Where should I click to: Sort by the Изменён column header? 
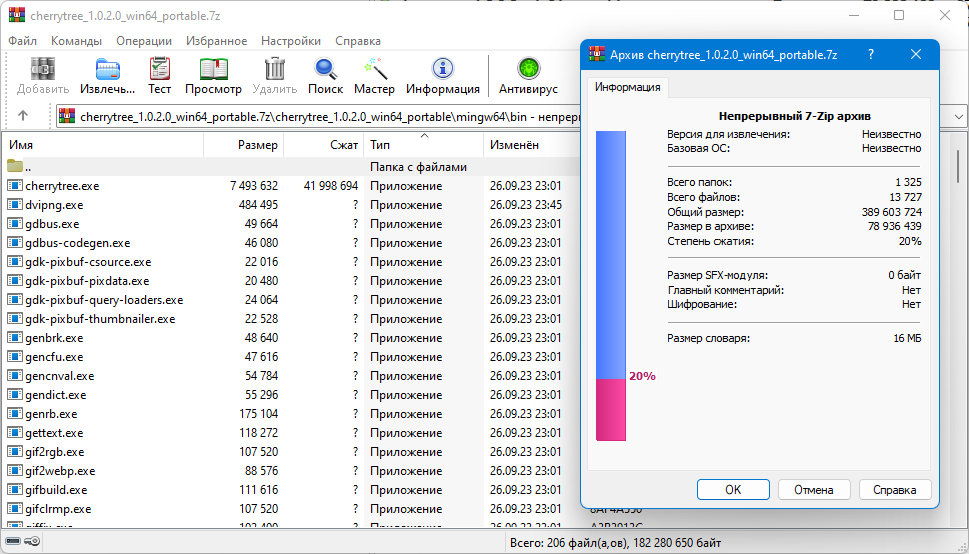point(531,145)
